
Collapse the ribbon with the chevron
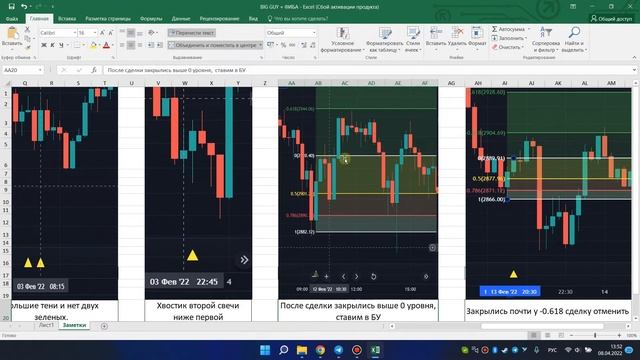pyautogui.click(x=634, y=58)
